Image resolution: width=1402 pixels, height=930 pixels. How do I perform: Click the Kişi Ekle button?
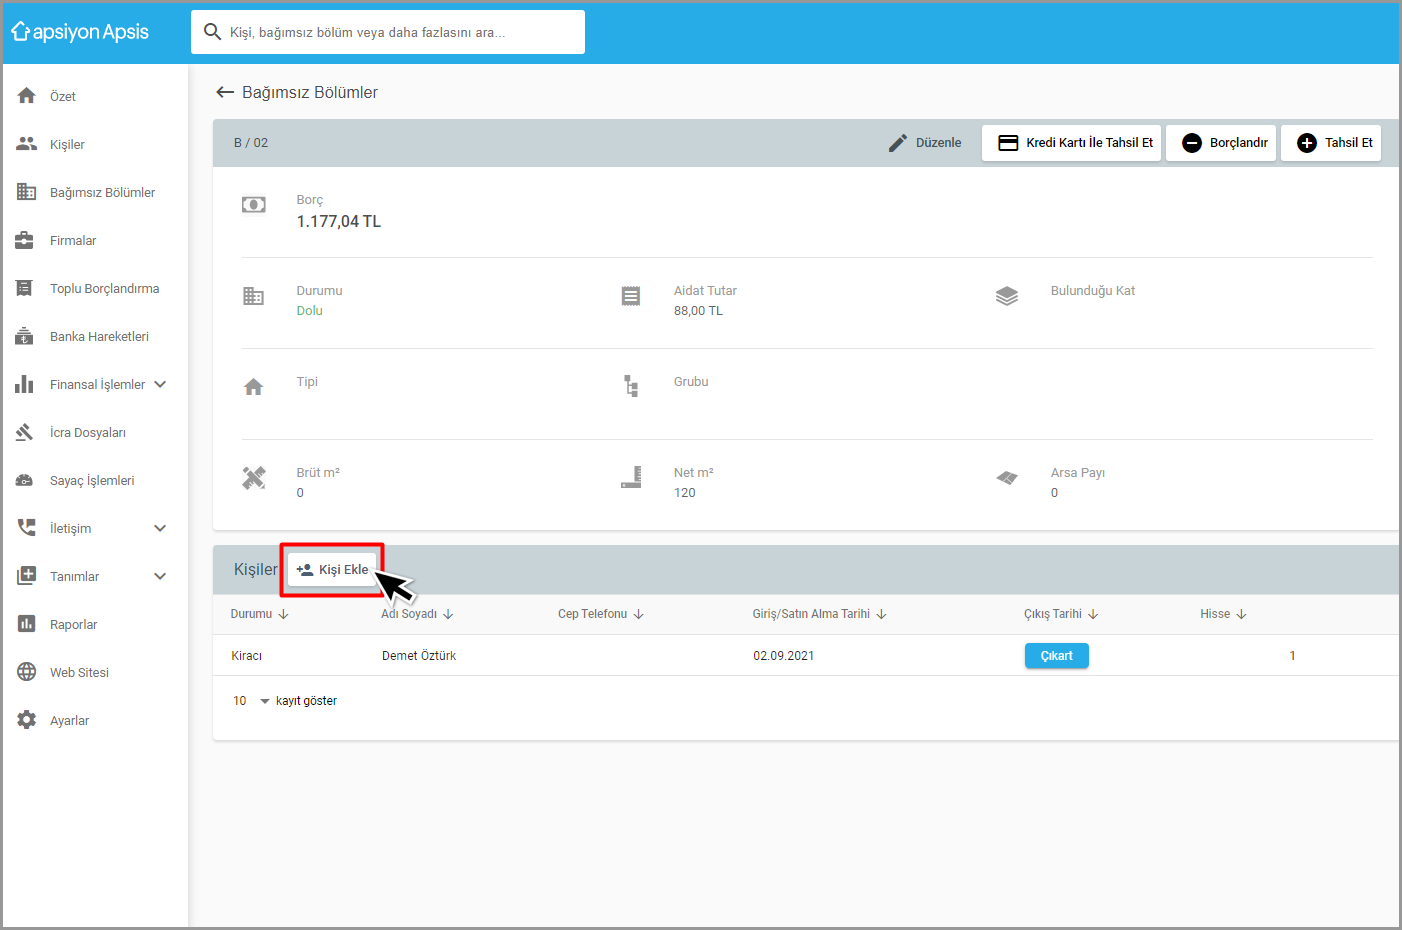[x=333, y=570]
